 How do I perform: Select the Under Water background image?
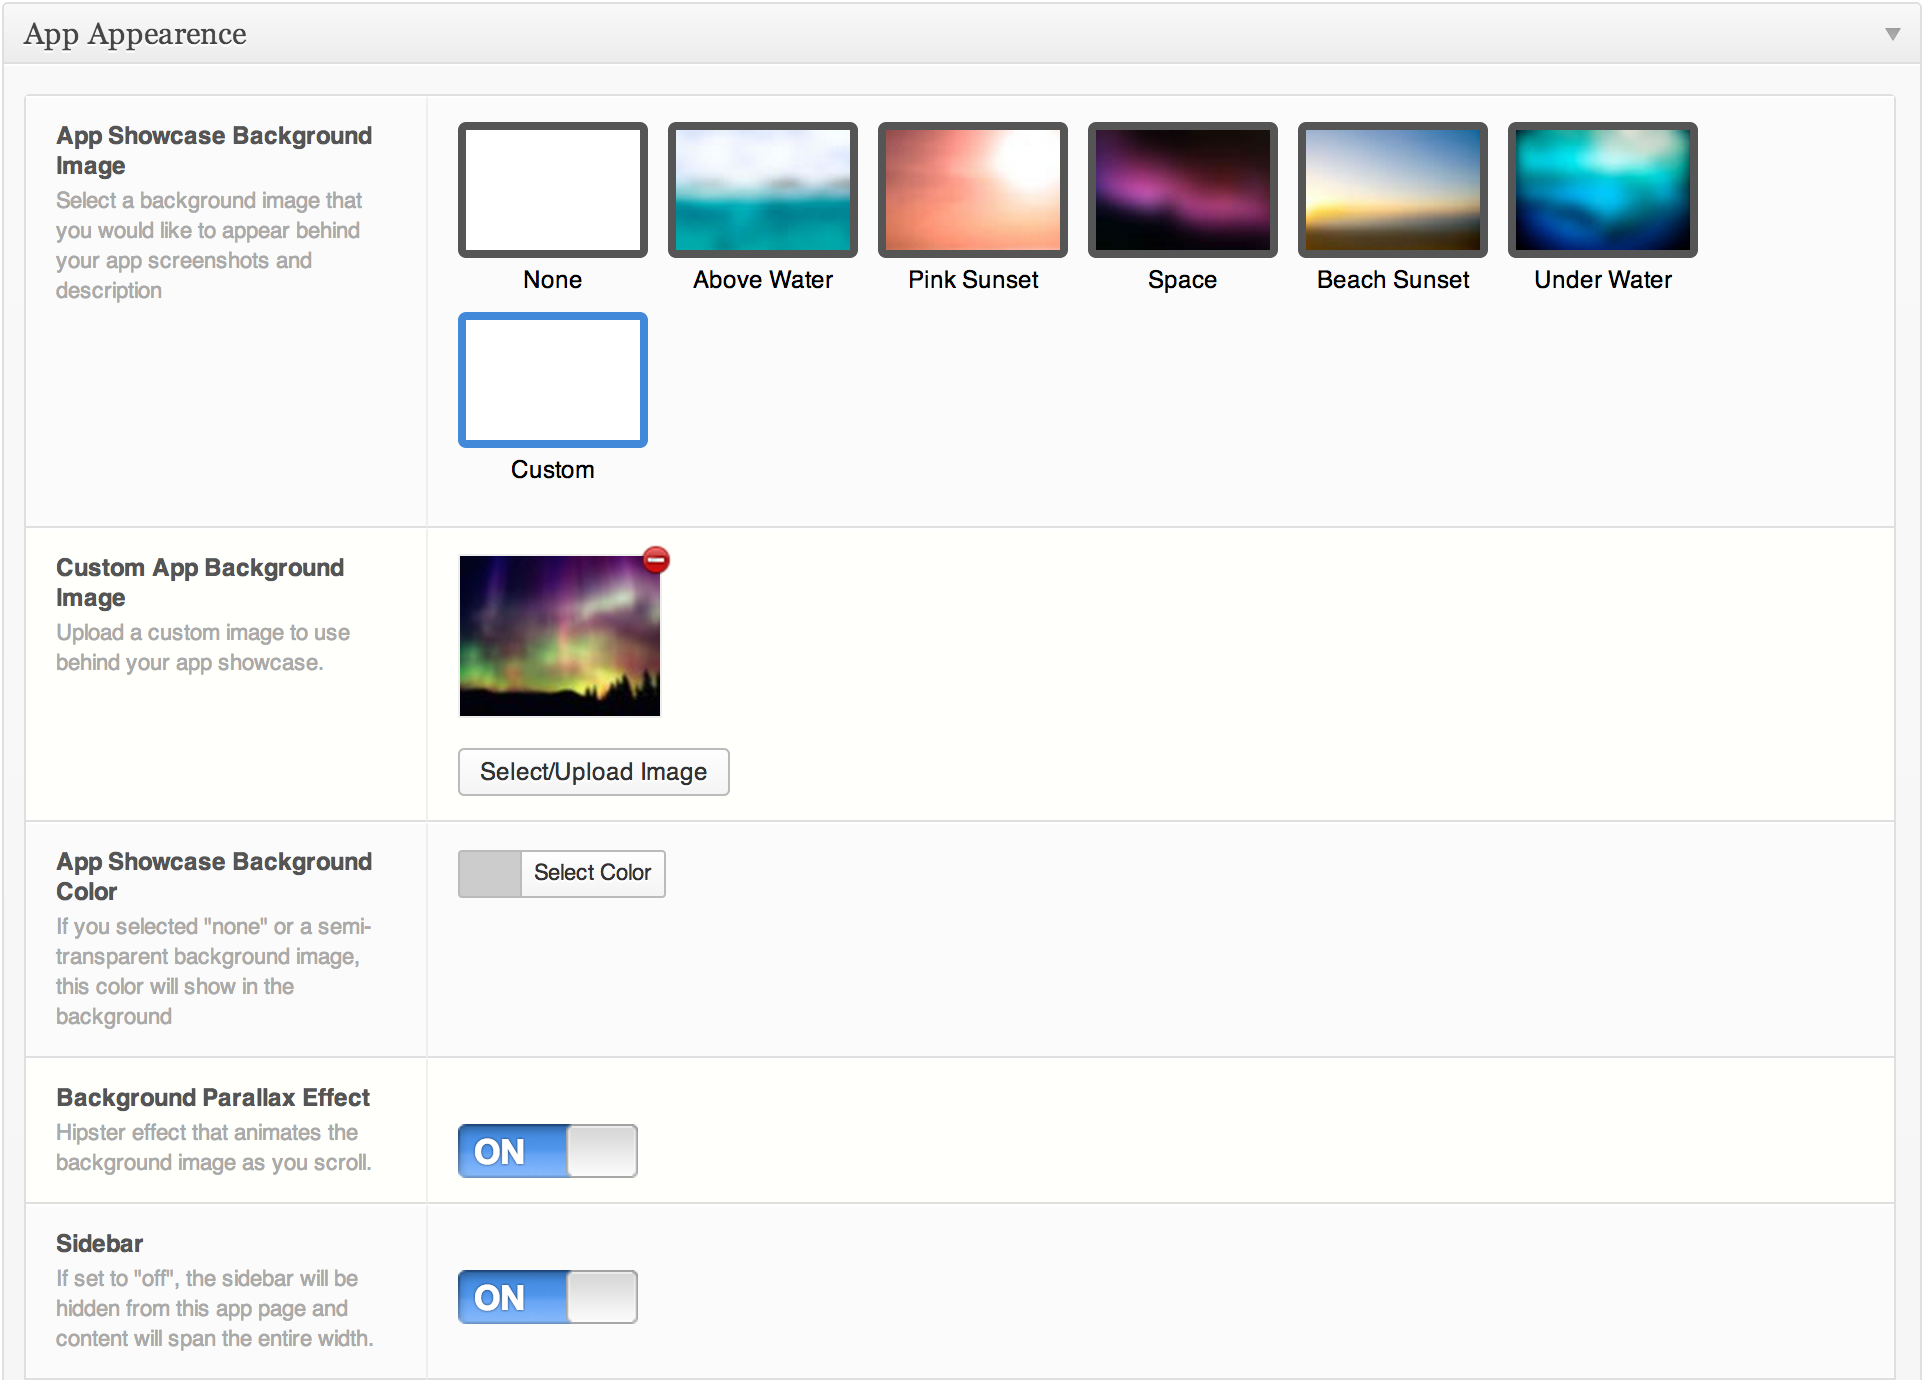tap(1603, 190)
